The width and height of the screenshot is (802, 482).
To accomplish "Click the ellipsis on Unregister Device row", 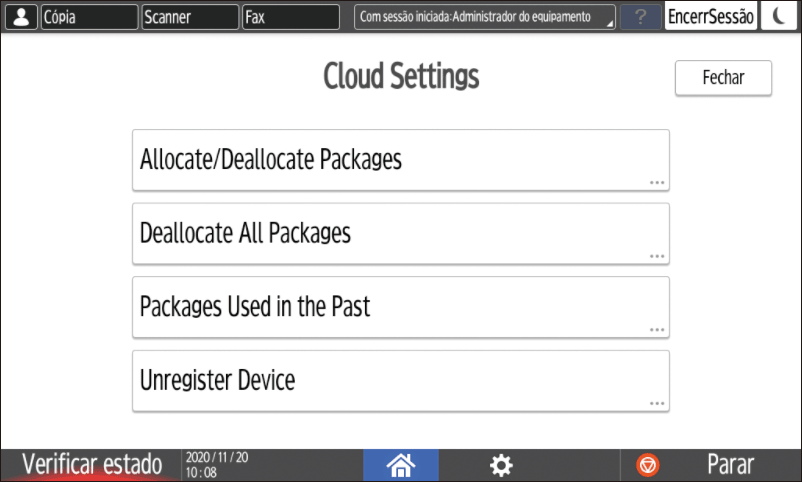I will [x=656, y=403].
